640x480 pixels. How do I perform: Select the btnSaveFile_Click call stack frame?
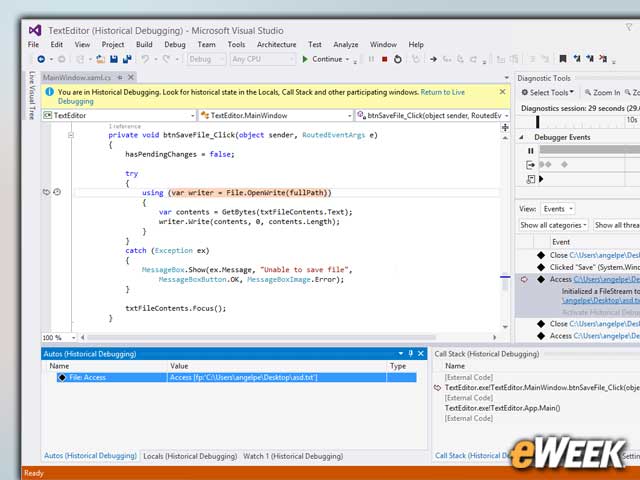[x=542, y=388]
